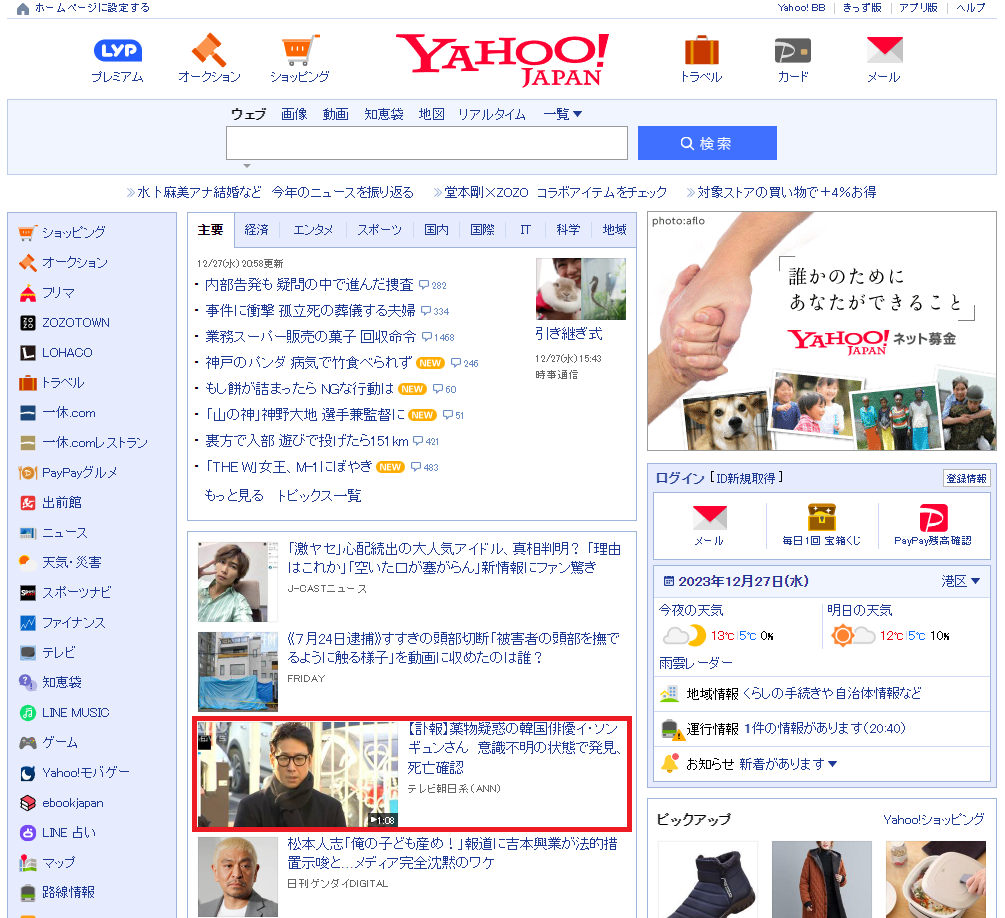The height and width of the screenshot is (918, 1005).
Task: Open ファイナンス sidebar icon
Action: pyautogui.click(x=28, y=622)
